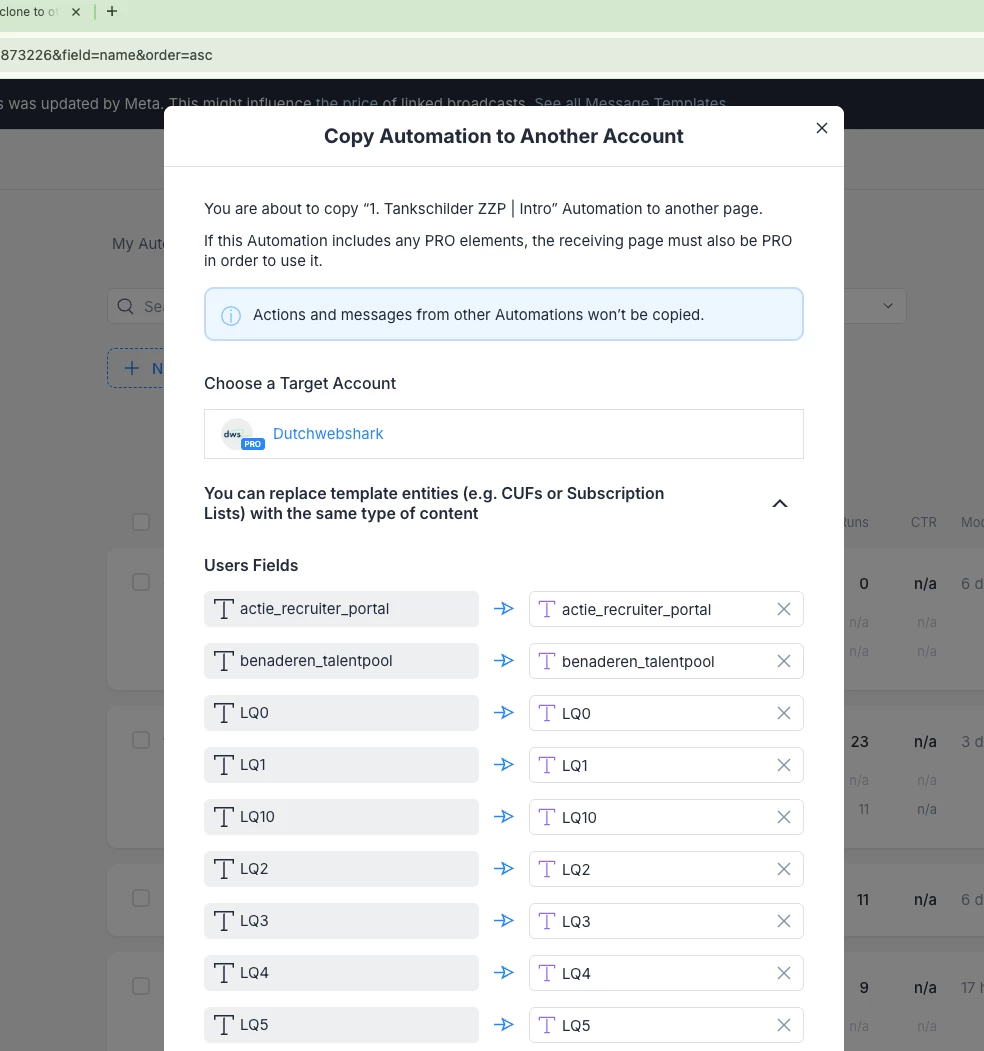Open a new browser tab
This screenshot has height=1051, width=984.
(112, 12)
